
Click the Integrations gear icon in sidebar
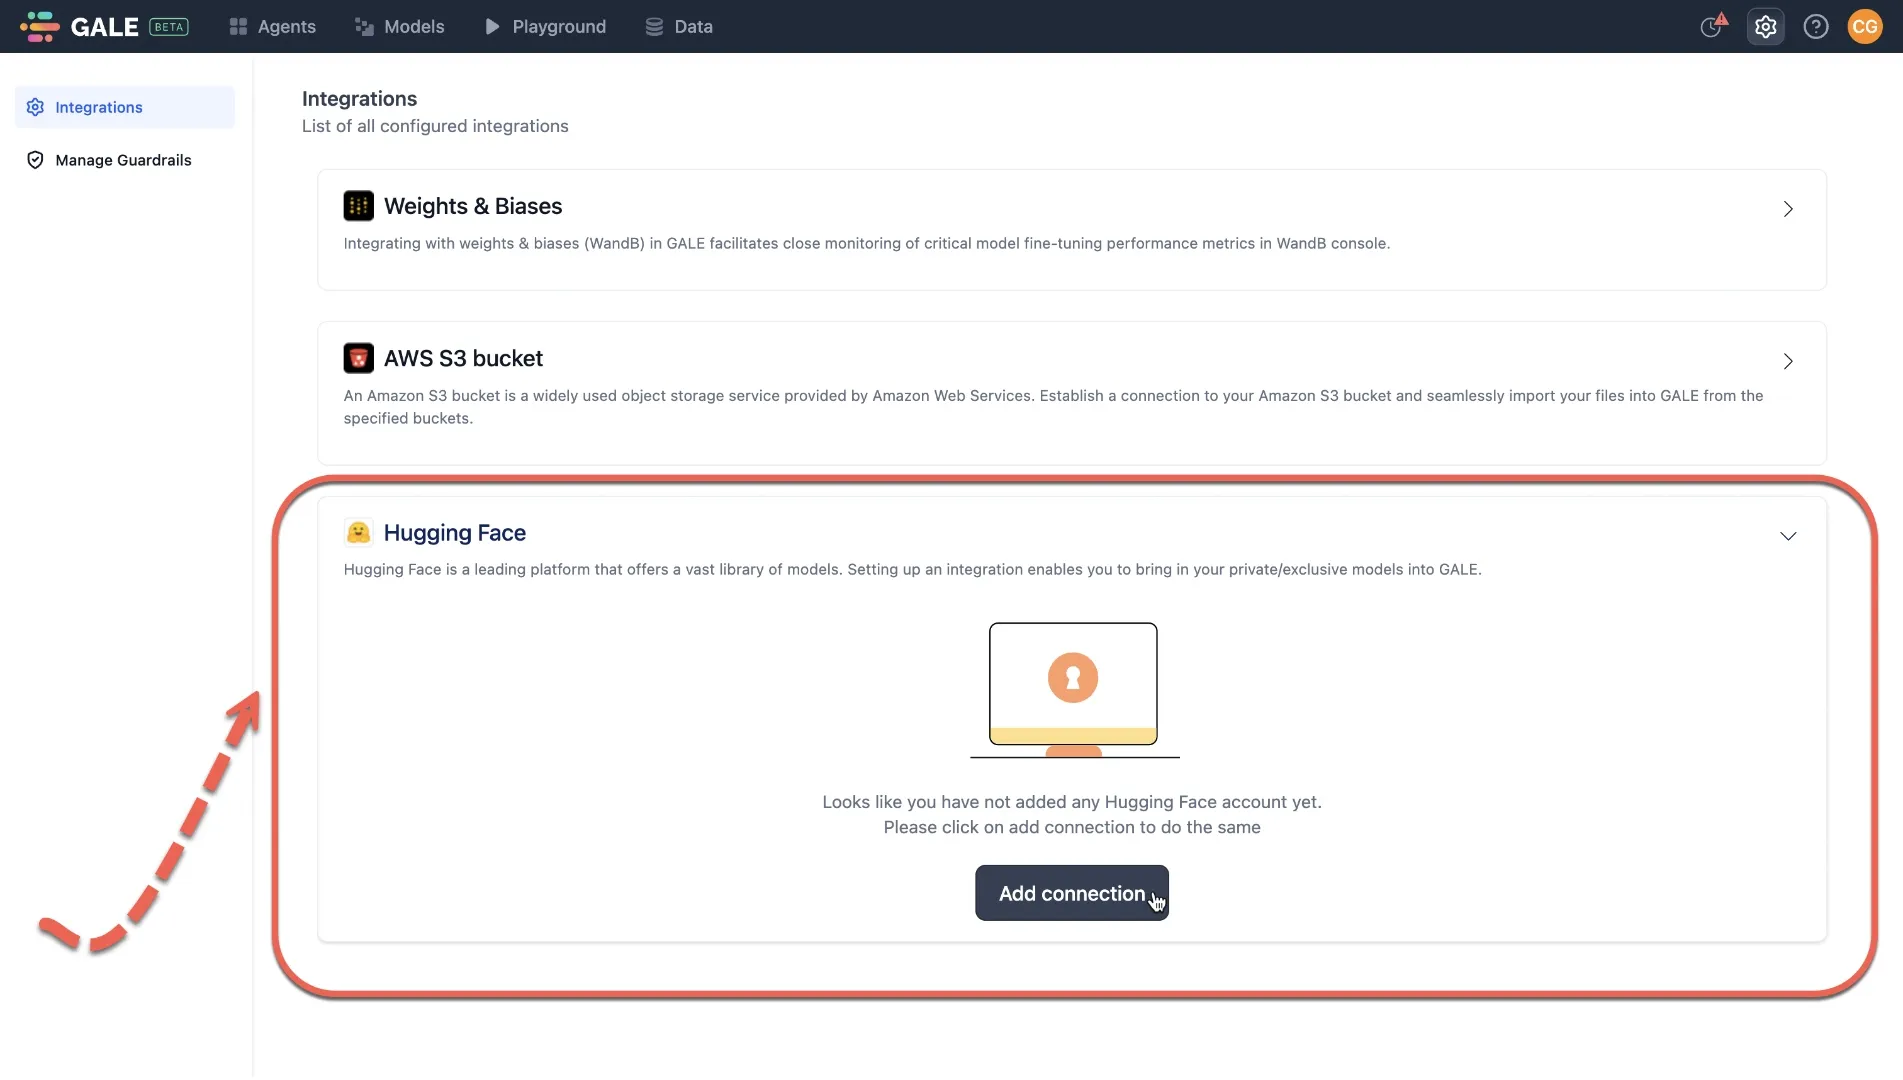[x=35, y=107]
